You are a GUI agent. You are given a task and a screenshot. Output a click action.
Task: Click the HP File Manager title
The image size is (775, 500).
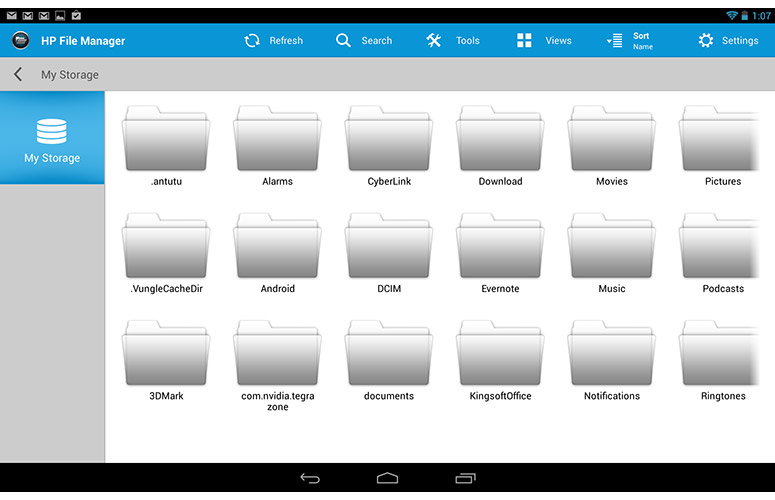coord(83,41)
